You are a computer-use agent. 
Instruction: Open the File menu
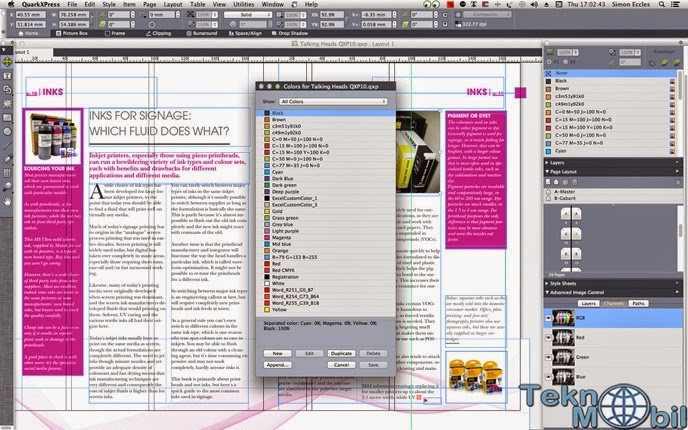[72, 4]
